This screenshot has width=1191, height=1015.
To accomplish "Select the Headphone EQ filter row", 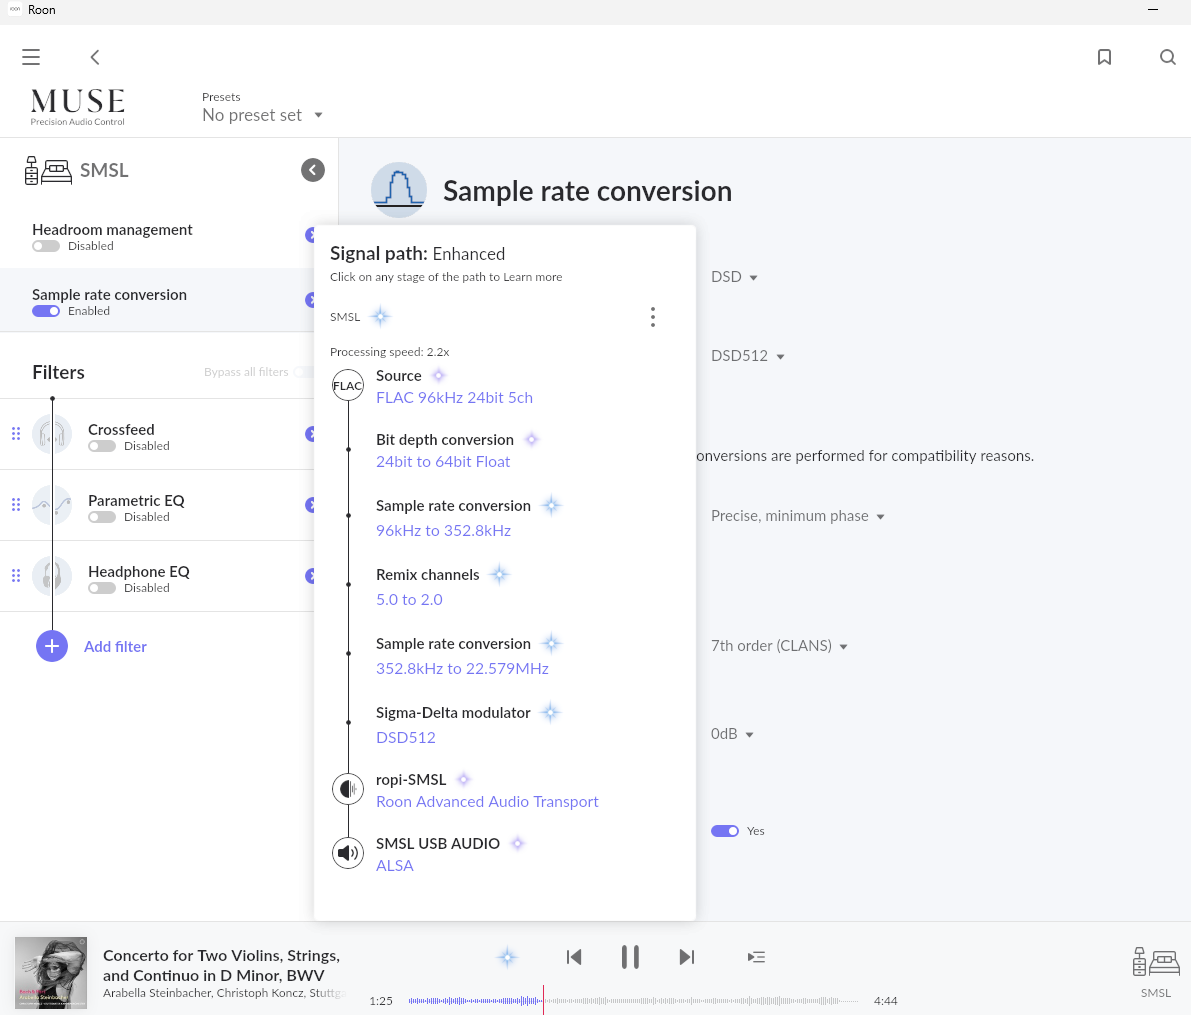I will pos(157,576).
